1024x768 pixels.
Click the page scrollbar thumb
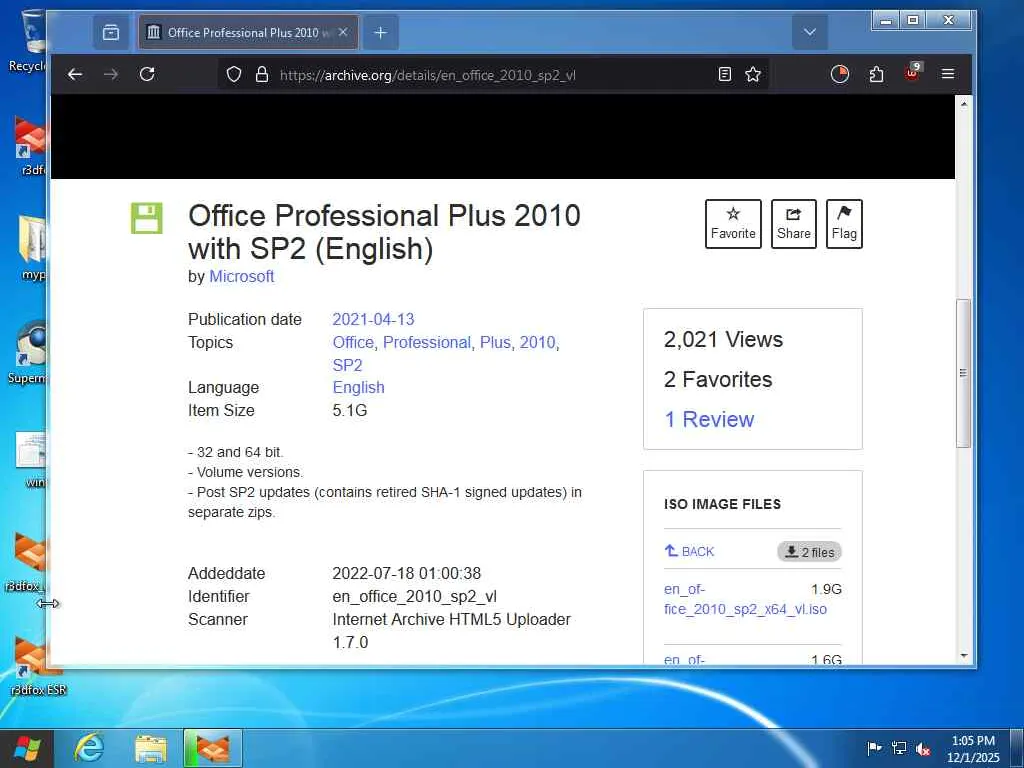pos(963,373)
